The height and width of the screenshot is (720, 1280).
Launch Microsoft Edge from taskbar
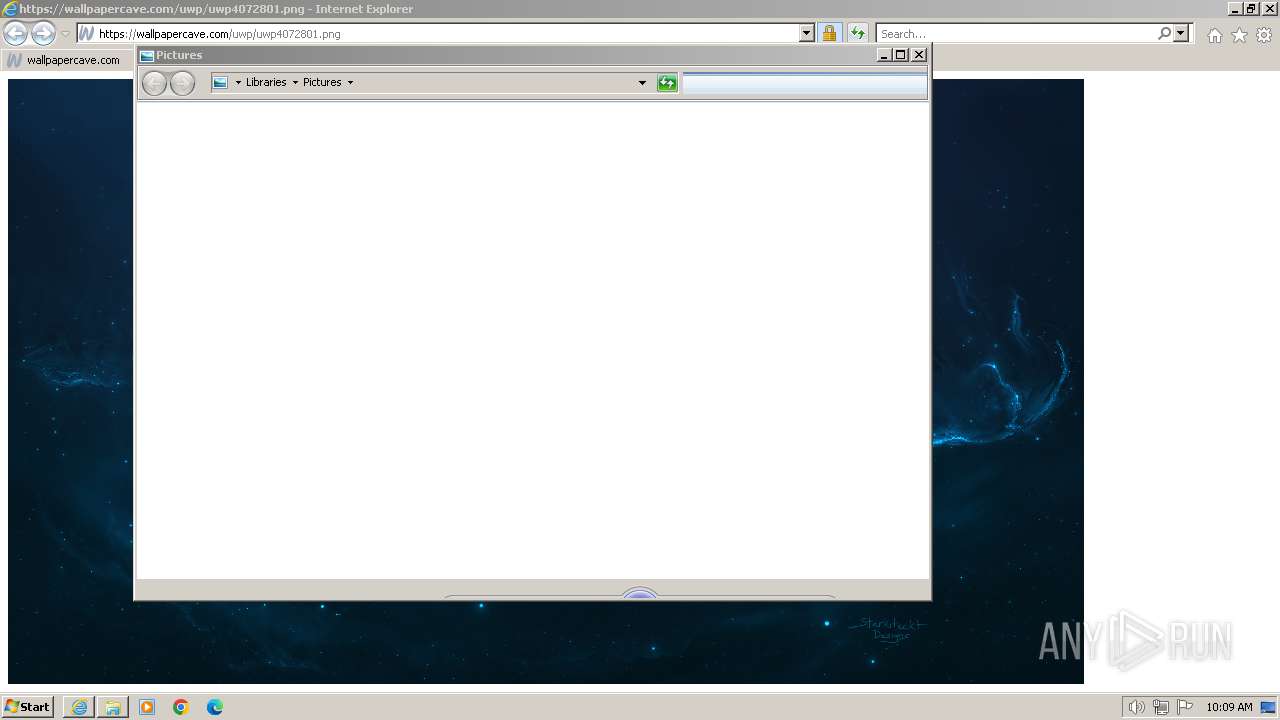(215, 707)
